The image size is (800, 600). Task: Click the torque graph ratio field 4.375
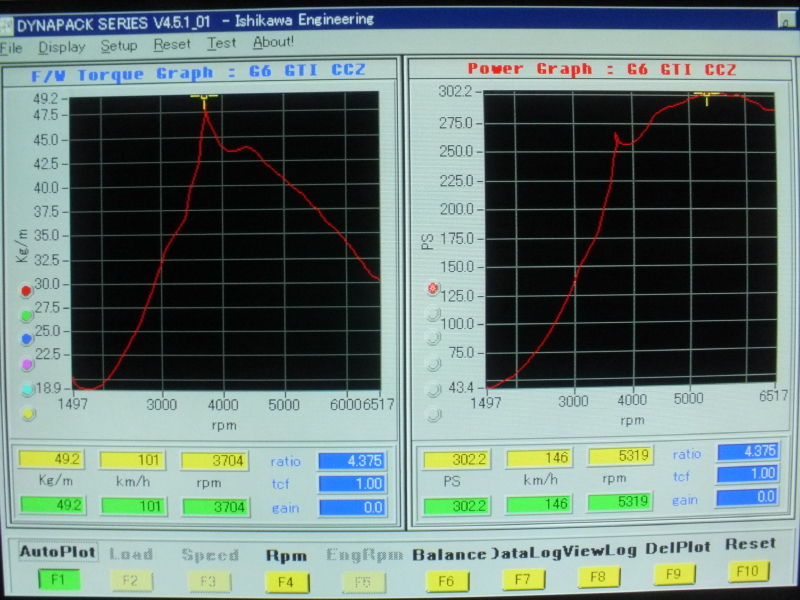tap(352, 461)
